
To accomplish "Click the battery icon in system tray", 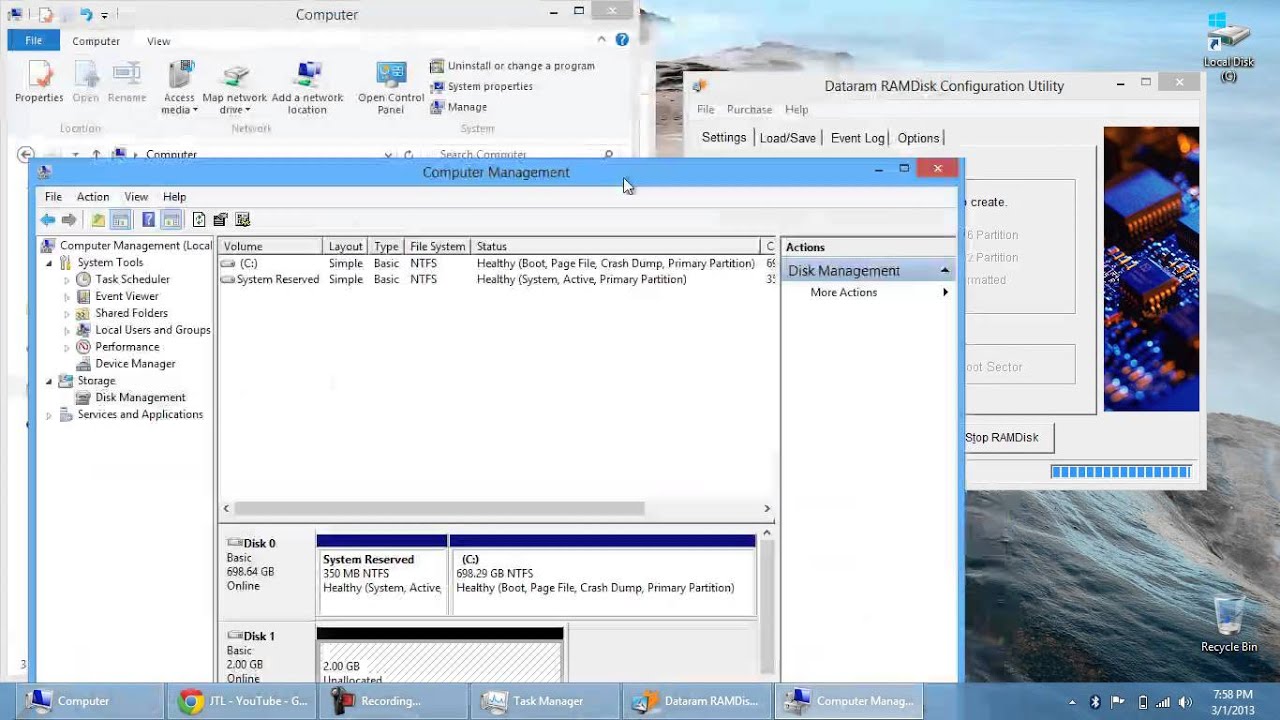I will [x=1143, y=701].
